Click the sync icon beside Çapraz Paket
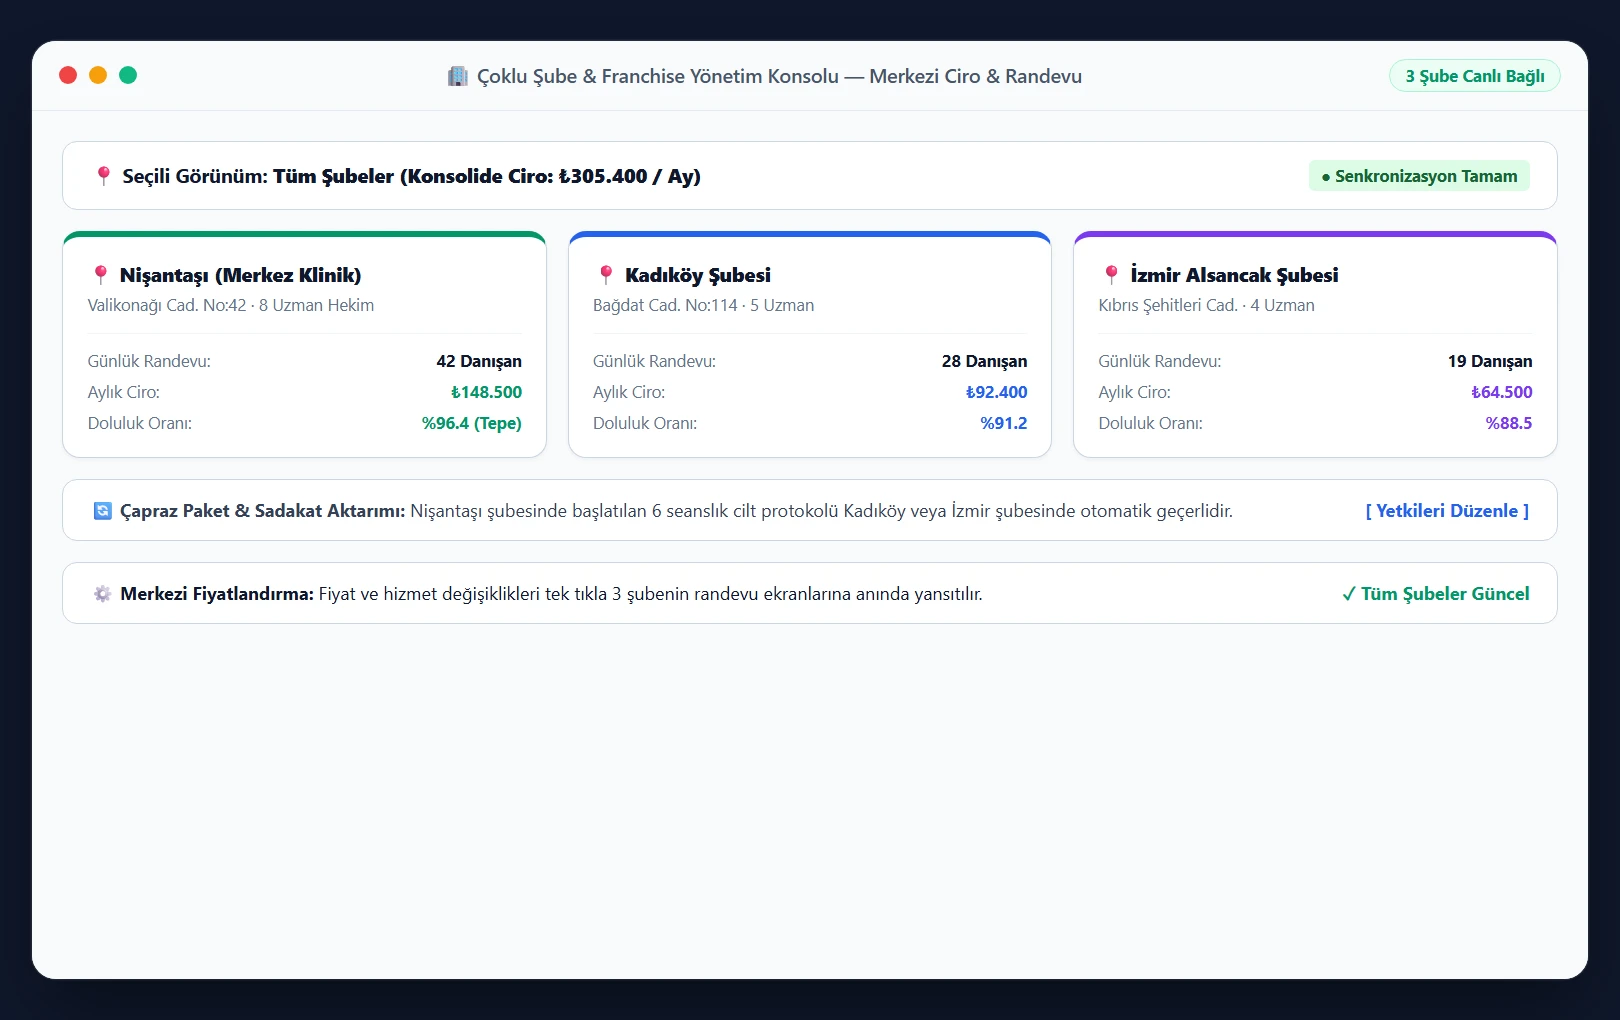The image size is (1620, 1020). pyautogui.click(x=103, y=511)
